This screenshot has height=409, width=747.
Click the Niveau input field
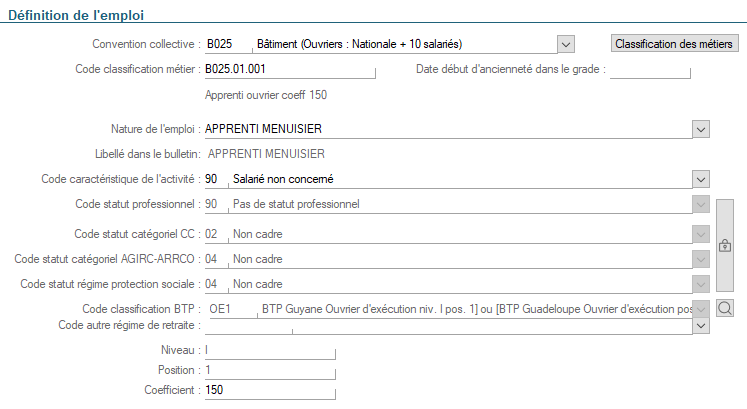pyautogui.click(x=270, y=350)
